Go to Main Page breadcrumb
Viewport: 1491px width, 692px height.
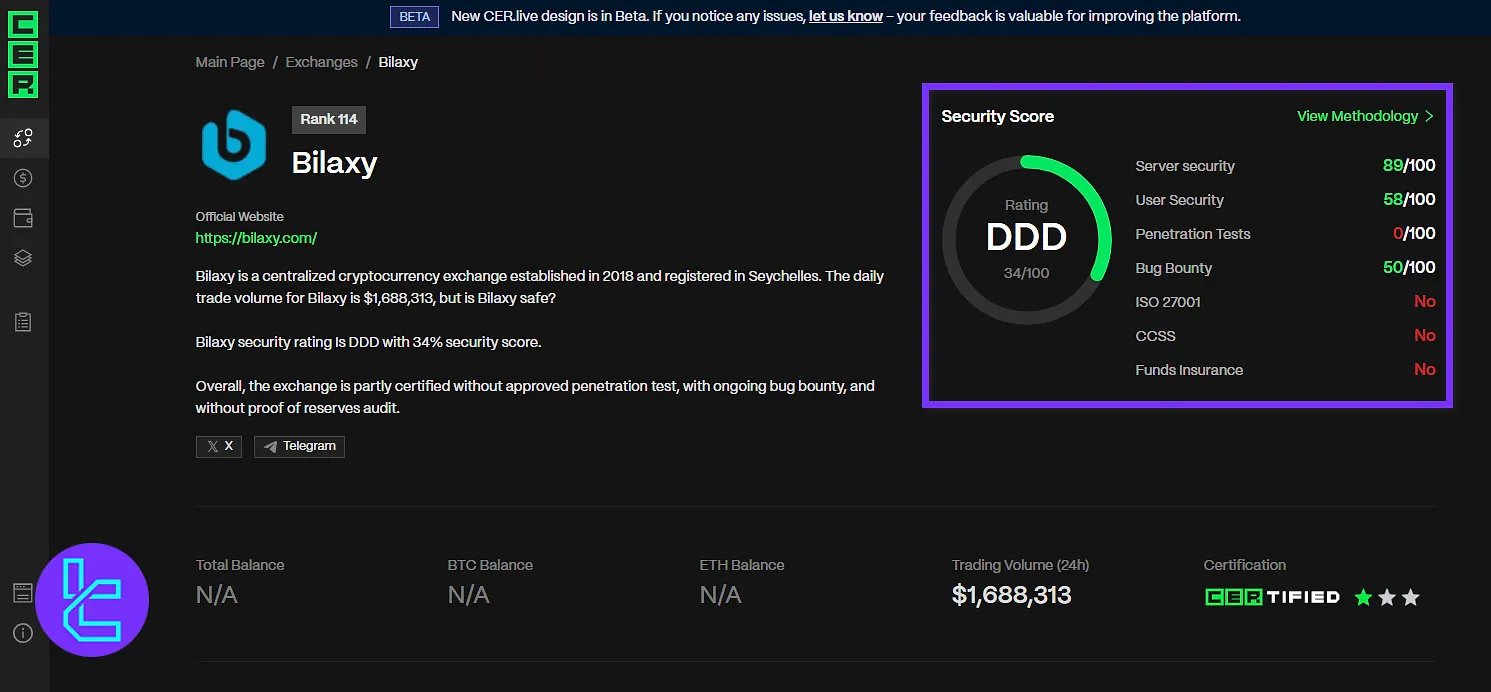tap(230, 62)
